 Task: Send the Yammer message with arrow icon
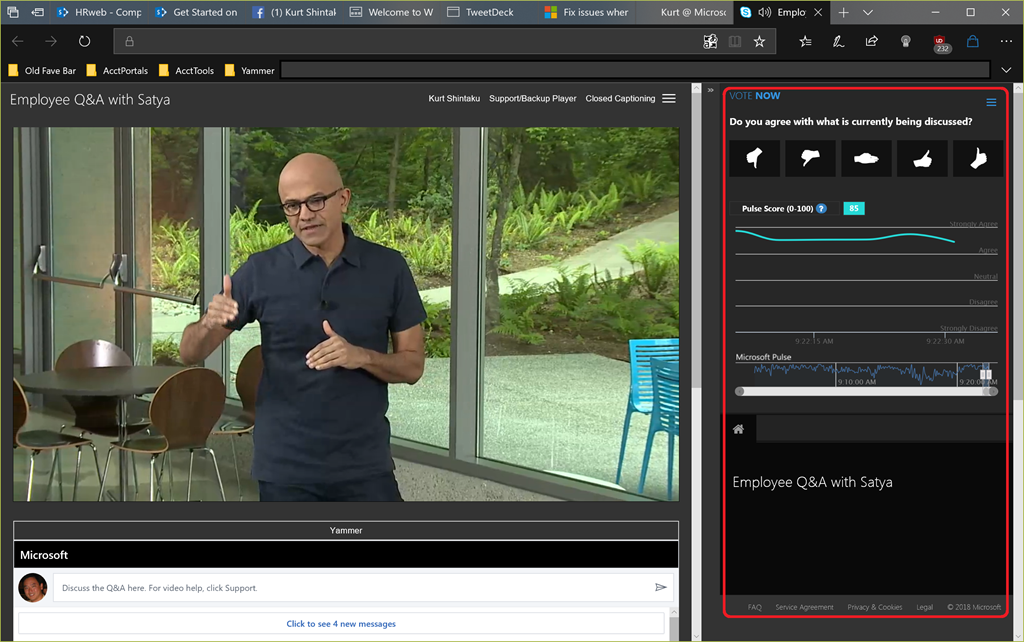660,588
